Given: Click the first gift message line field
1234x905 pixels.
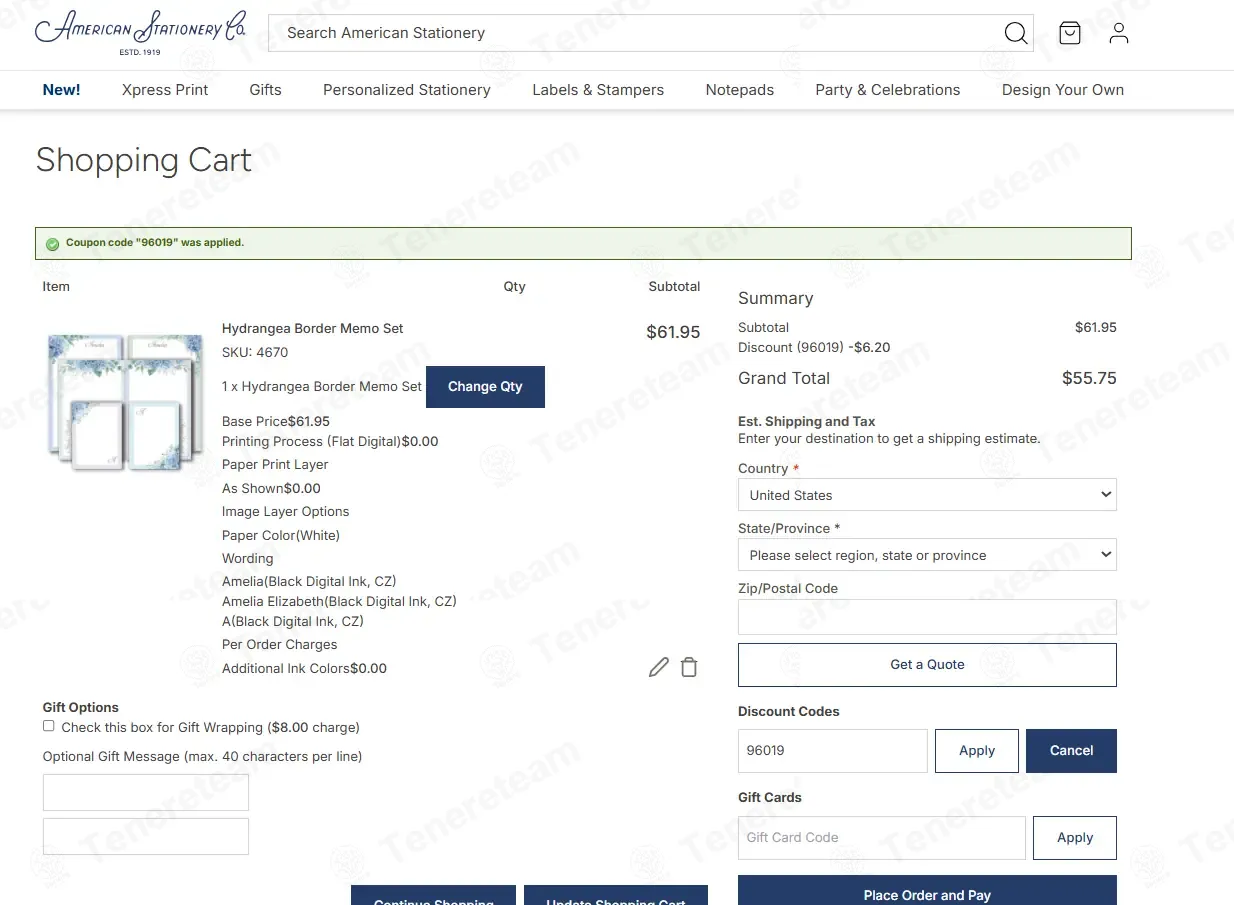Looking at the screenshot, I should click(145, 792).
